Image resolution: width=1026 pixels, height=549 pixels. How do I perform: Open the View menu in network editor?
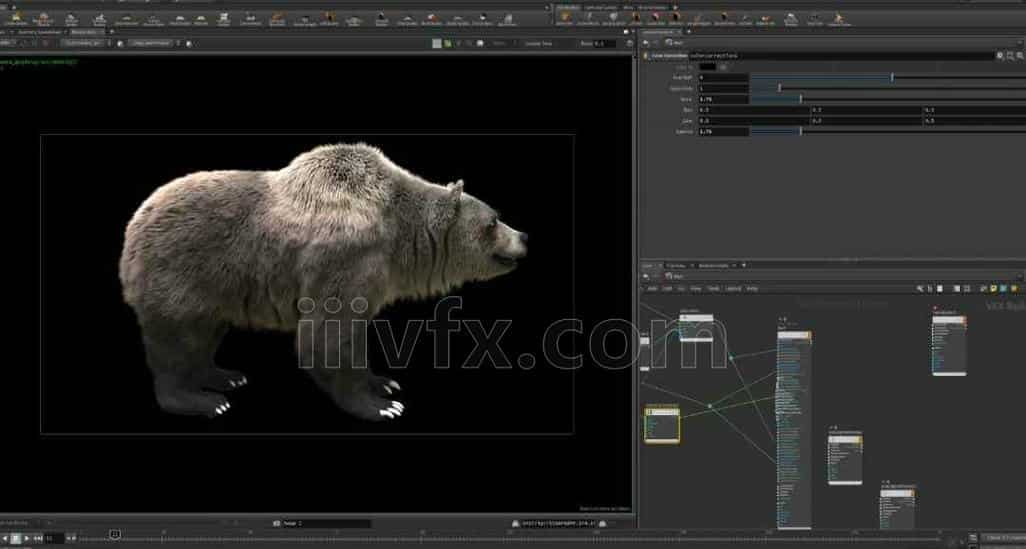click(696, 289)
